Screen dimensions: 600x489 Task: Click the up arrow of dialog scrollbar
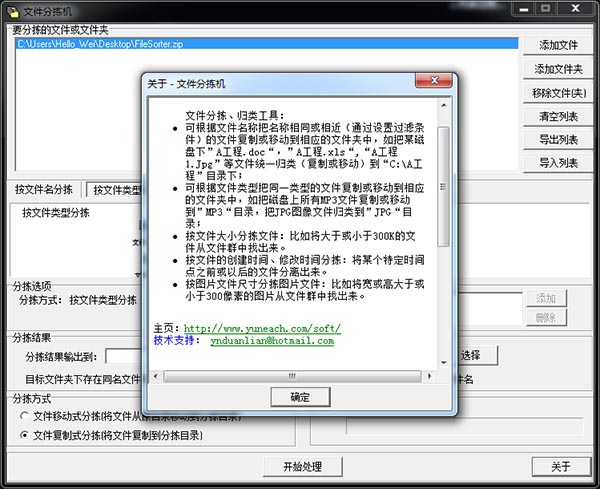pos(444,105)
